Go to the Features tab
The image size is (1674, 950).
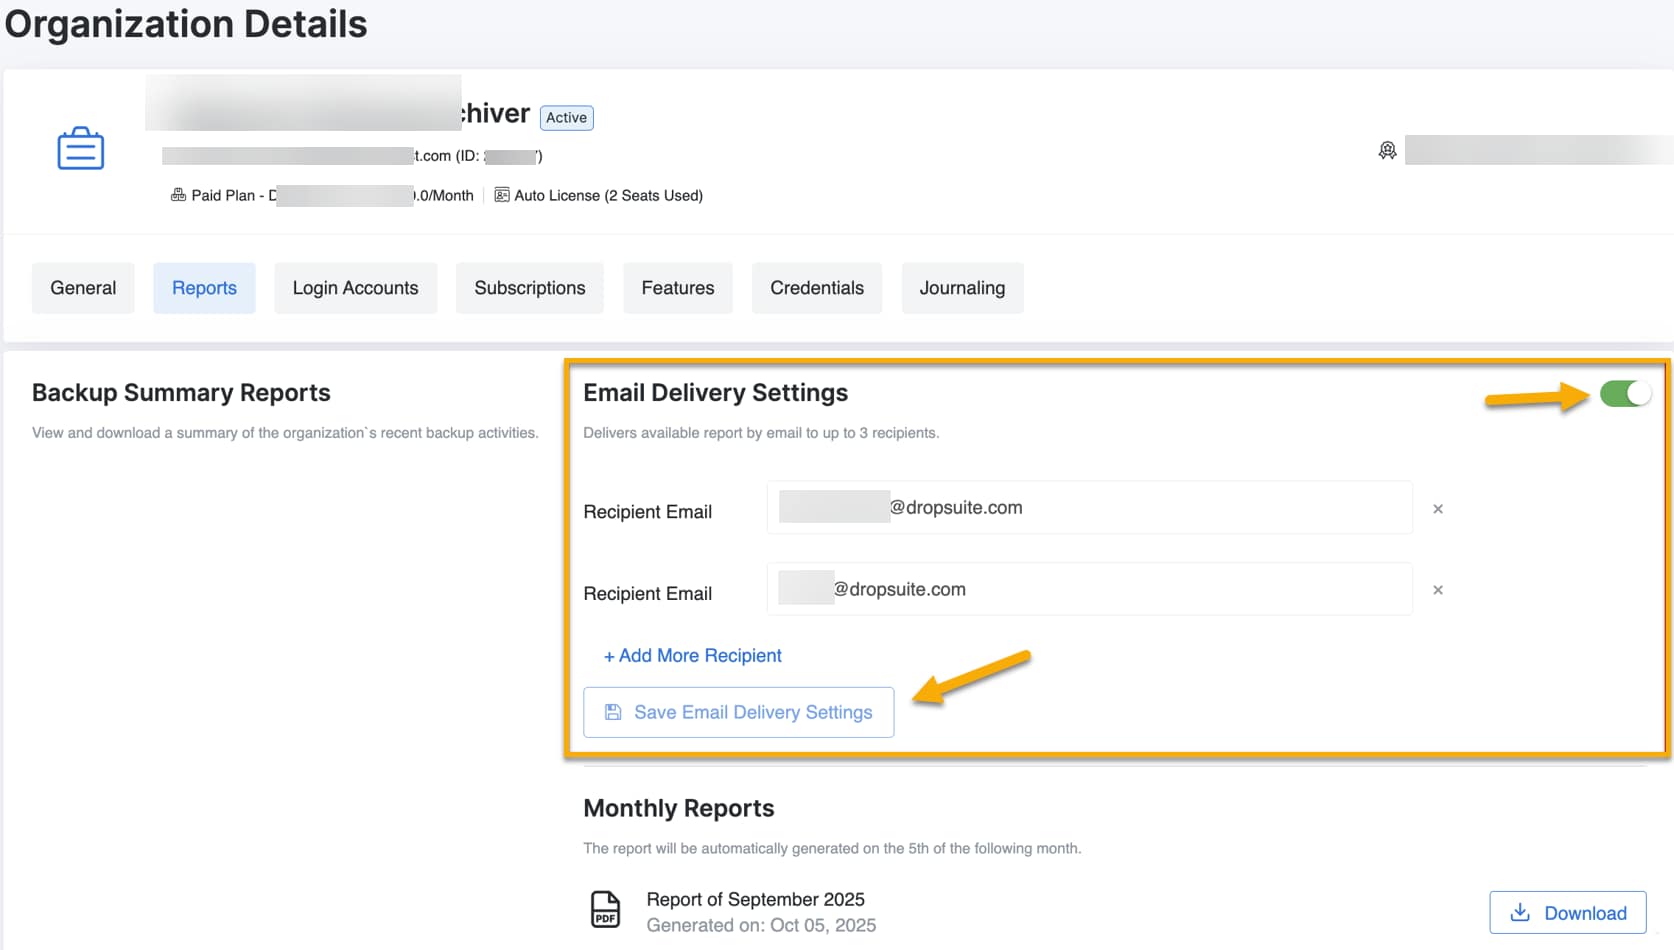click(x=677, y=288)
